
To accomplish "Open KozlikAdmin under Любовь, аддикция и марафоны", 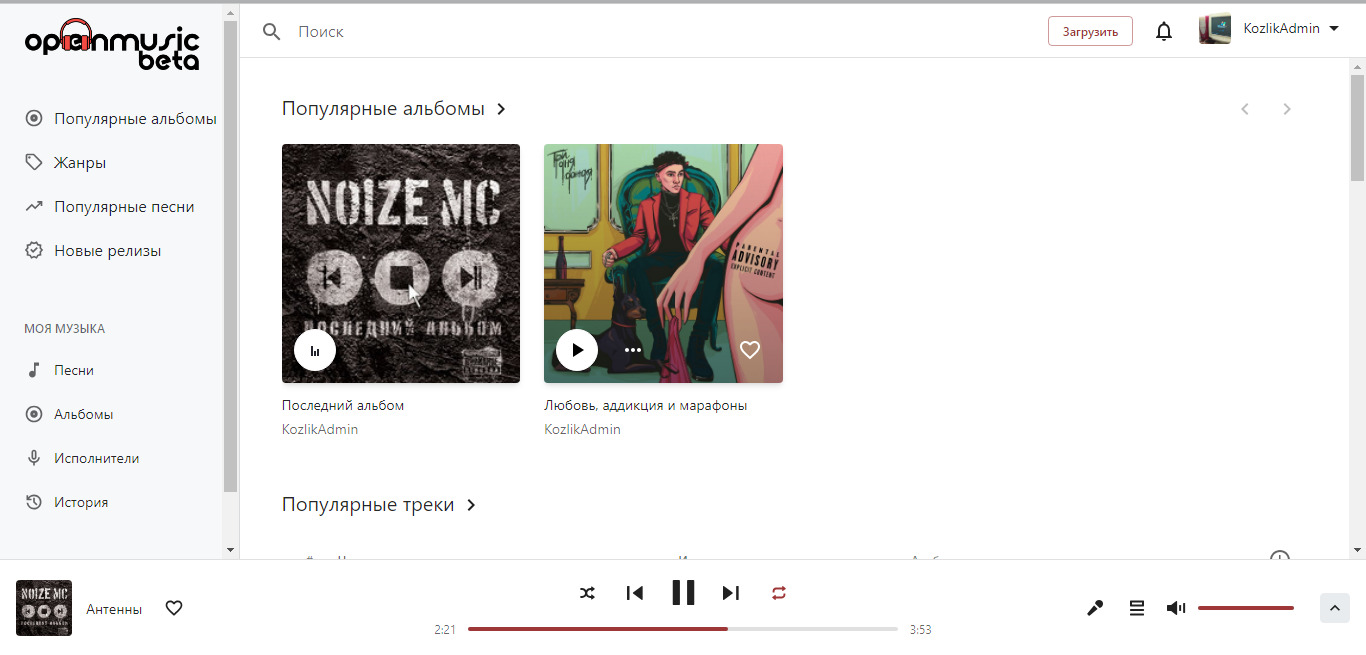I will 582,429.
